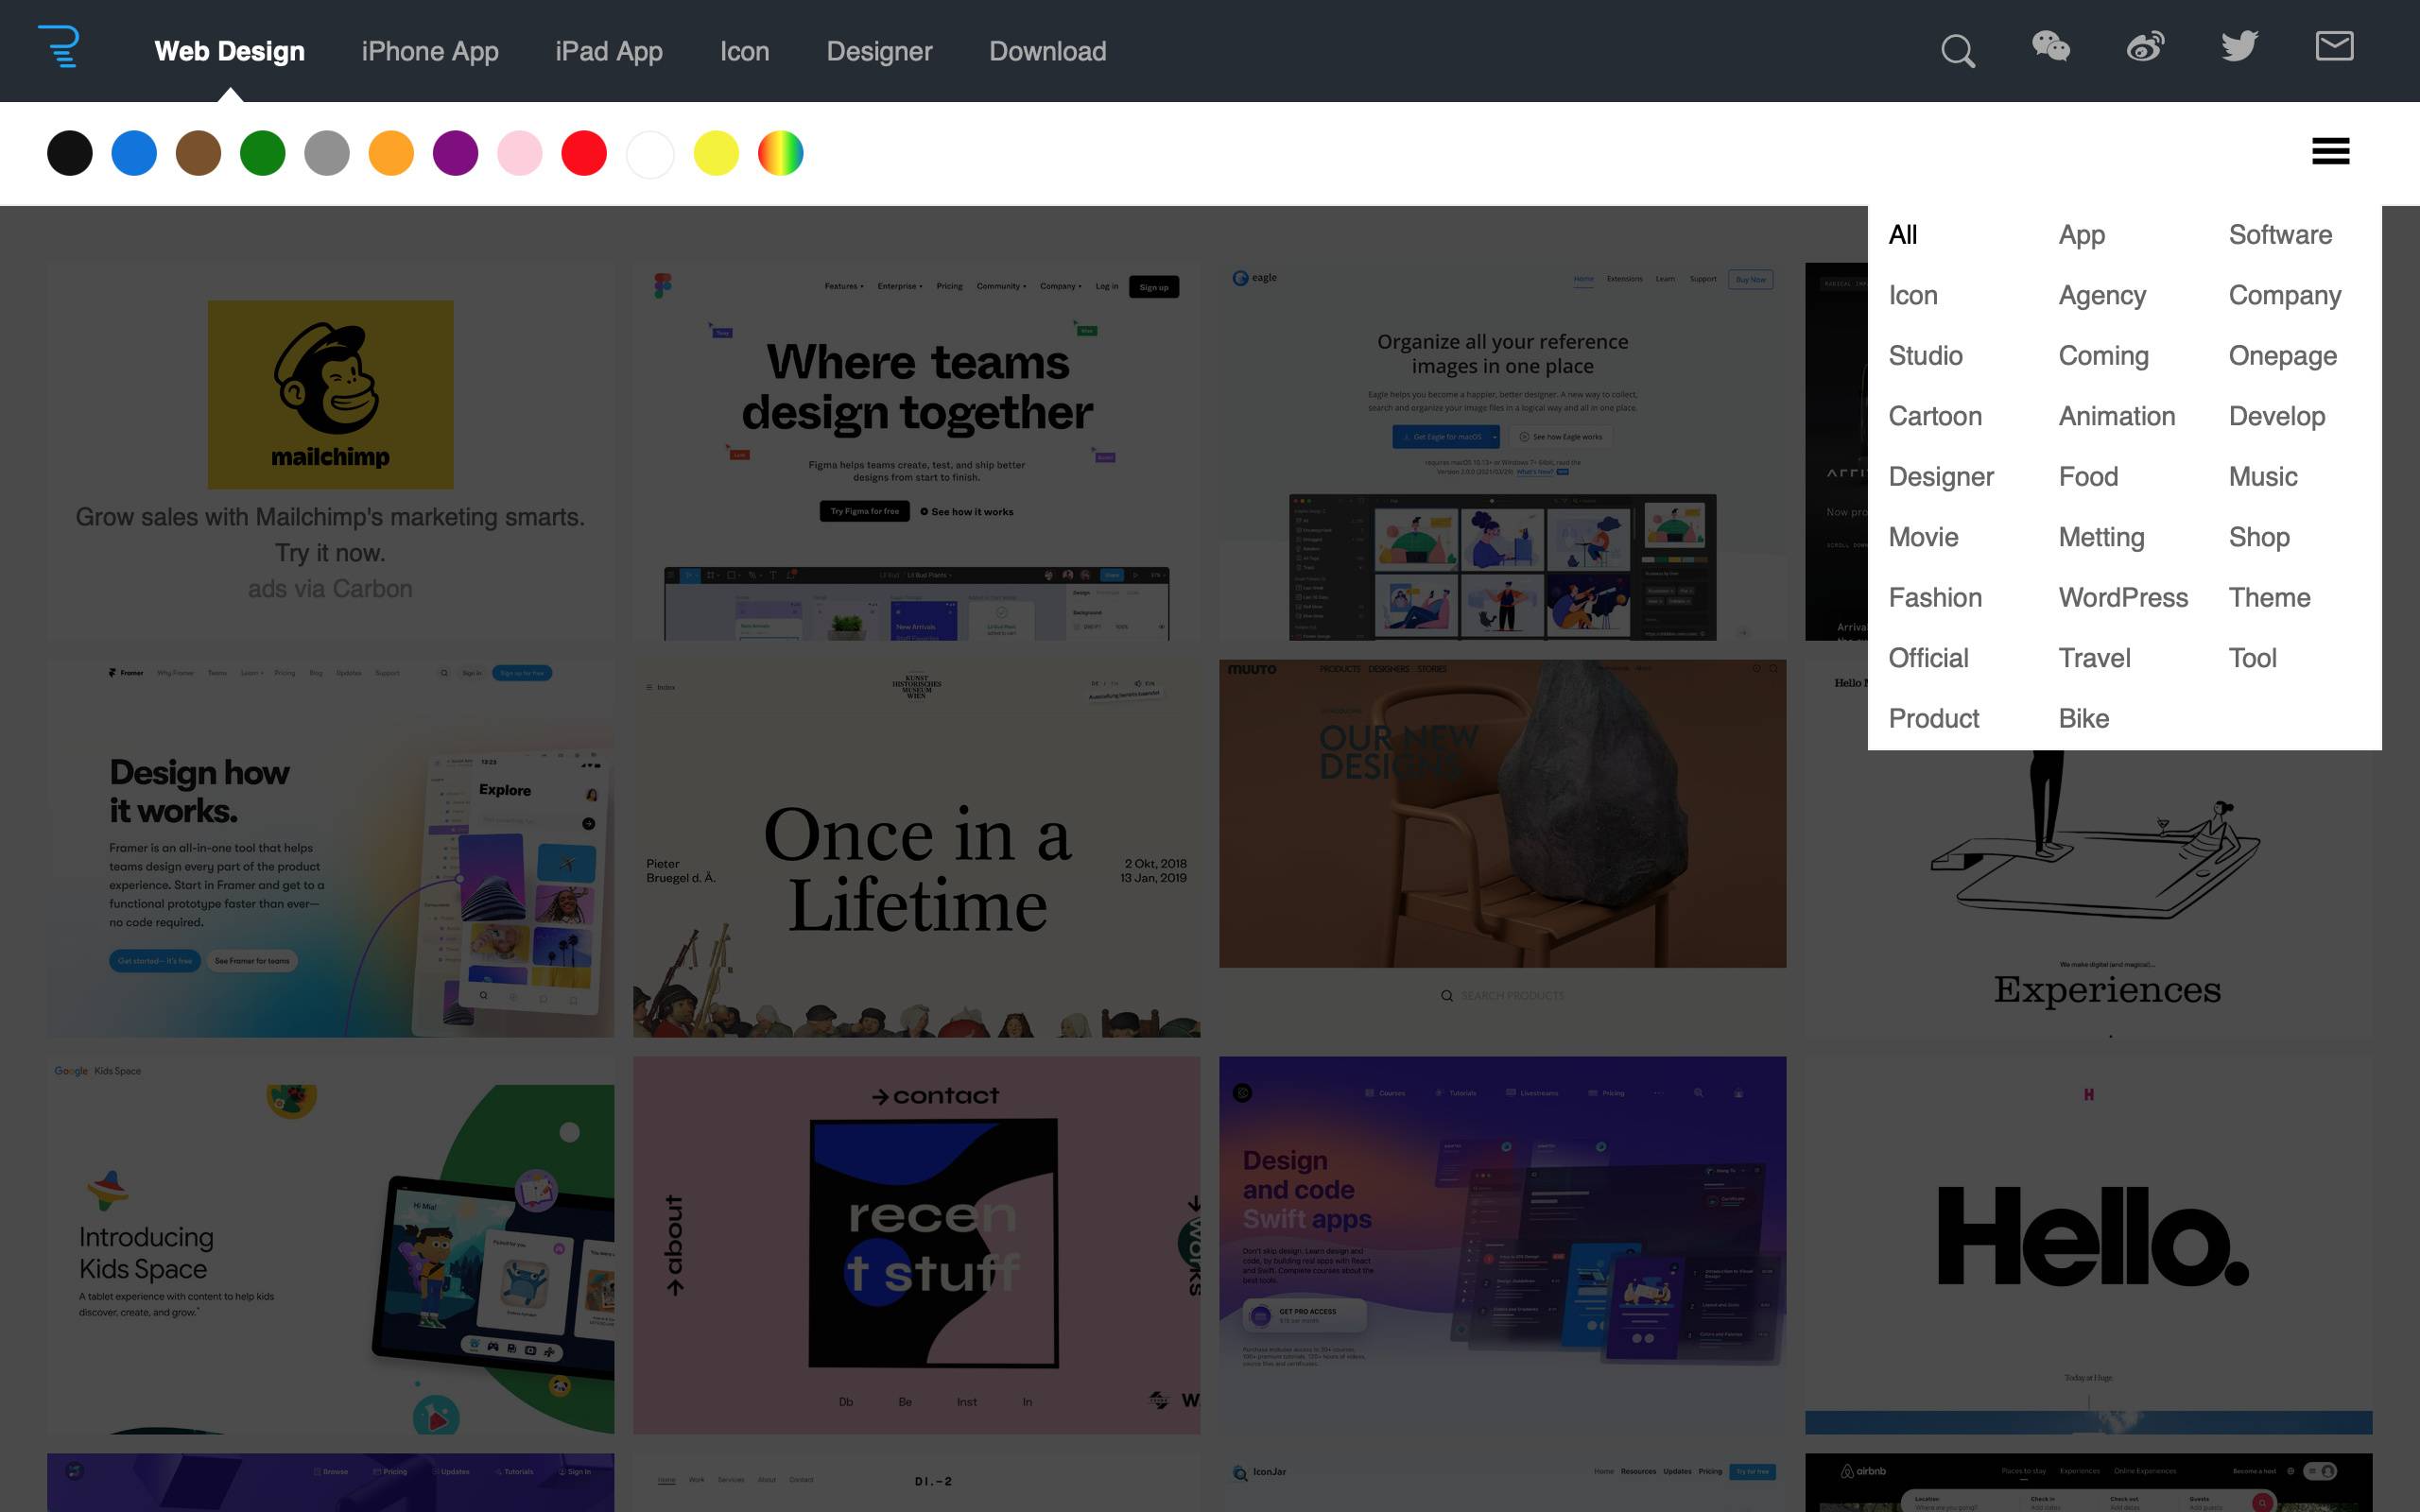The image size is (2420, 1512).
Task: Open Figma 'Where teams design together' thumbnail
Action: 916,452
